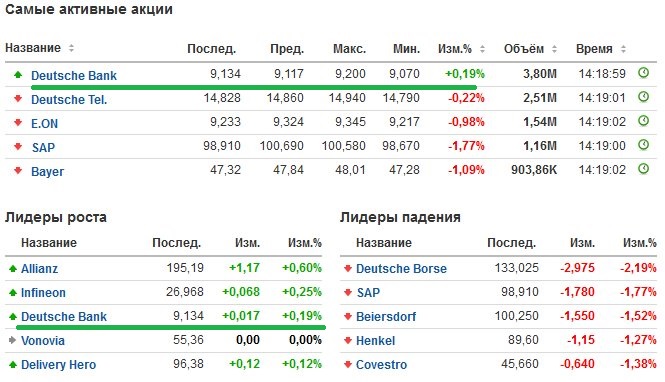Screen dimensions: 665x382
Task: Sort by Изм.% column arrows in active stocks
Action: pyautogui.click(x=482, y=49)
